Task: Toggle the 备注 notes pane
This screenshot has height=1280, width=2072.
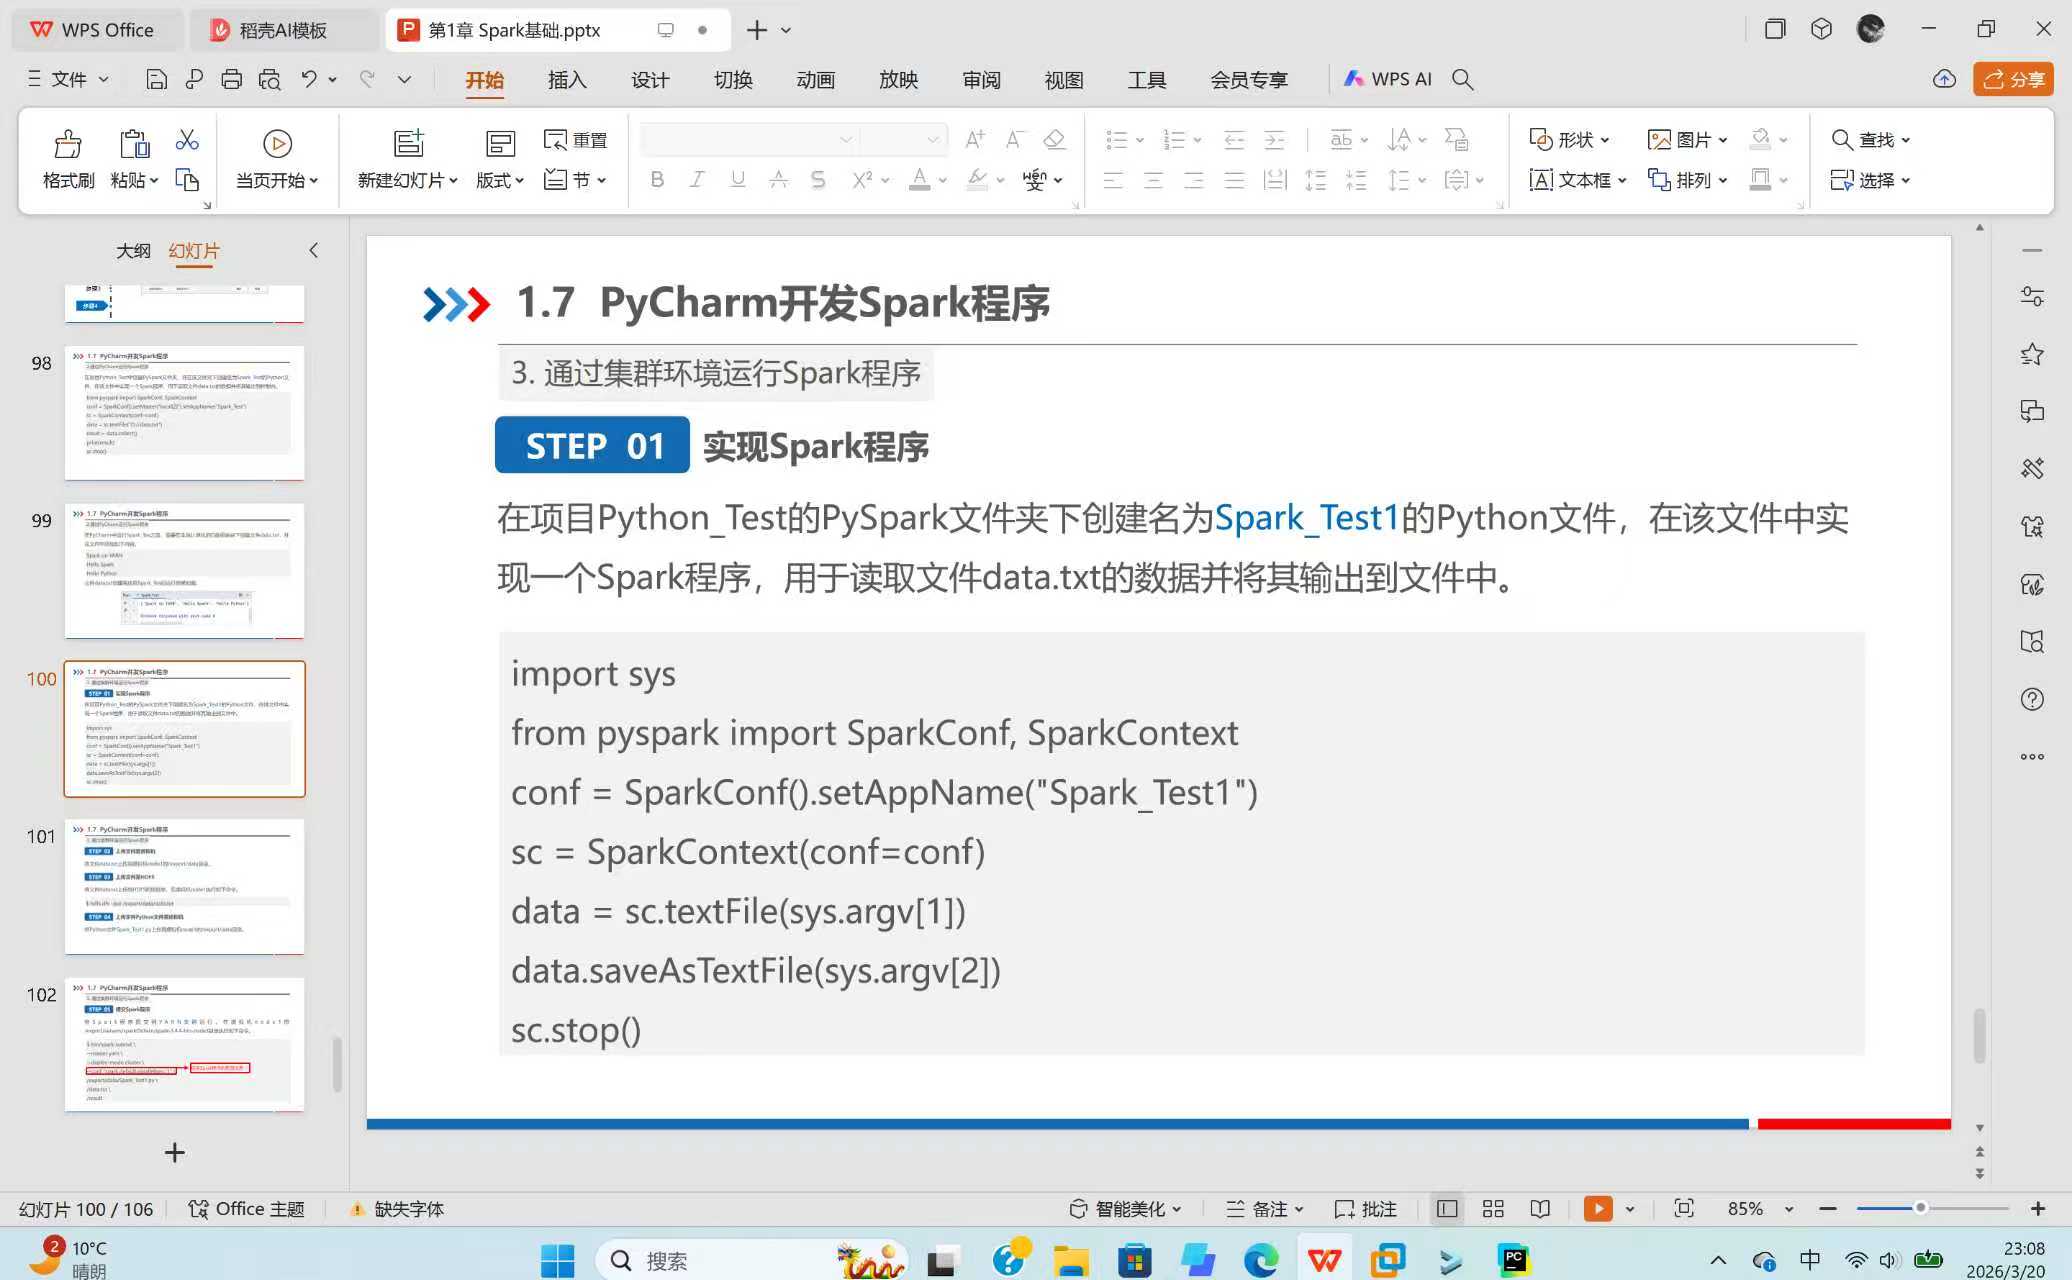Action: 1265,1209
